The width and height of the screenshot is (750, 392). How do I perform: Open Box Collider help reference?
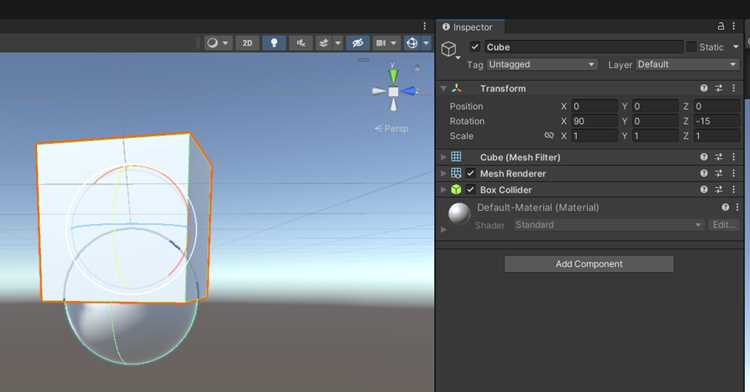[x=704, y=189]
